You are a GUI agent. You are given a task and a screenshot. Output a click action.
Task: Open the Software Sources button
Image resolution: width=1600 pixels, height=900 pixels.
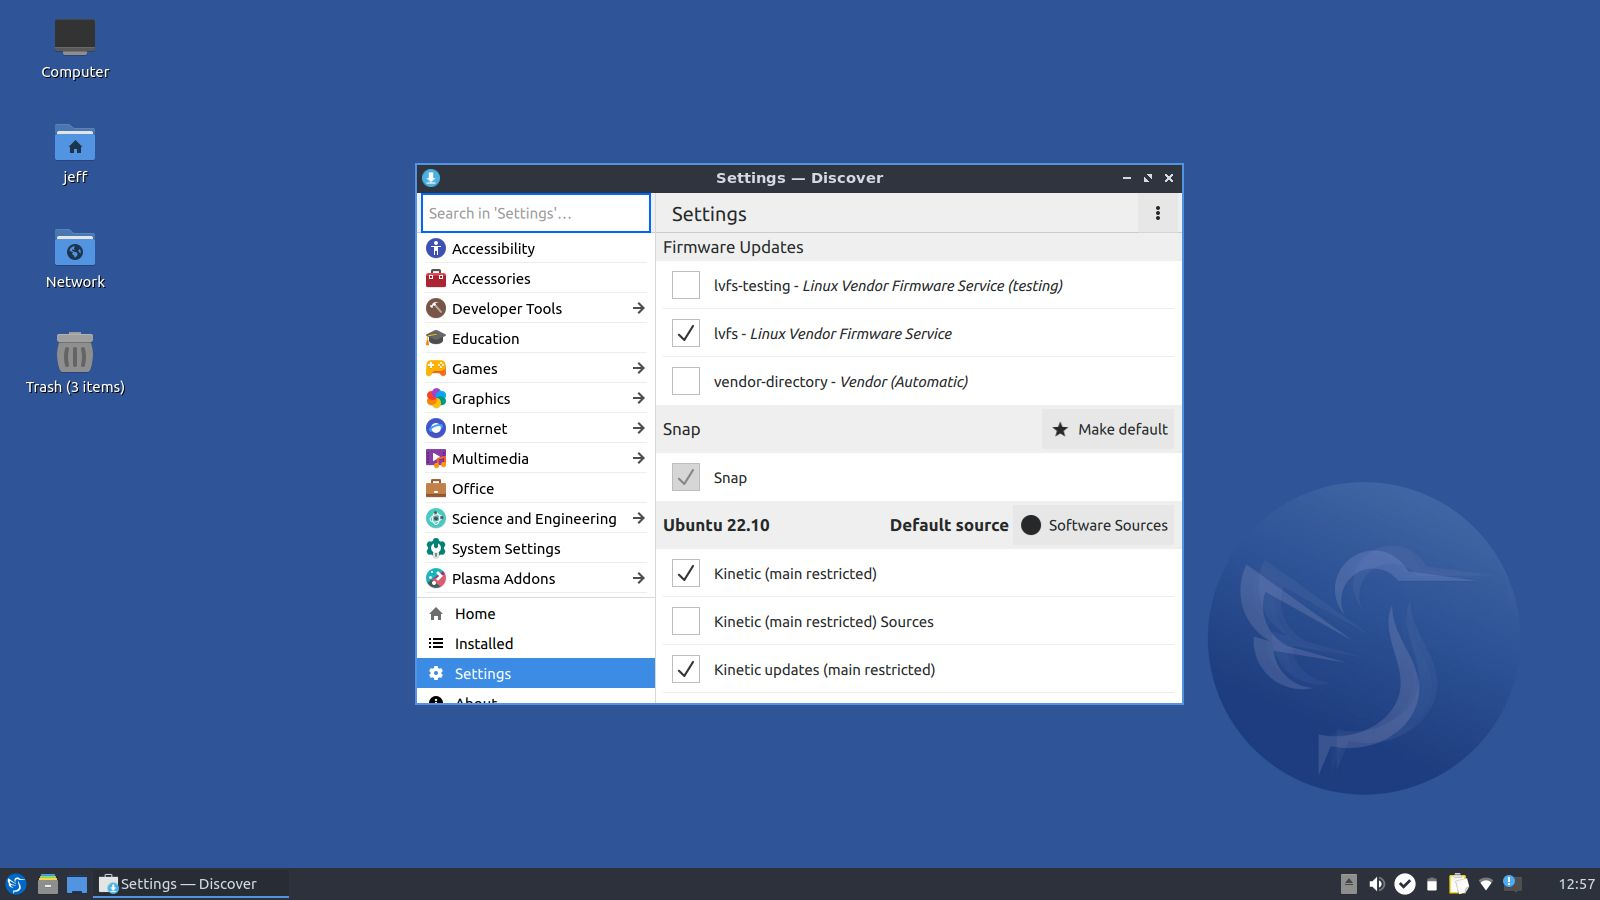point(1094,525)
